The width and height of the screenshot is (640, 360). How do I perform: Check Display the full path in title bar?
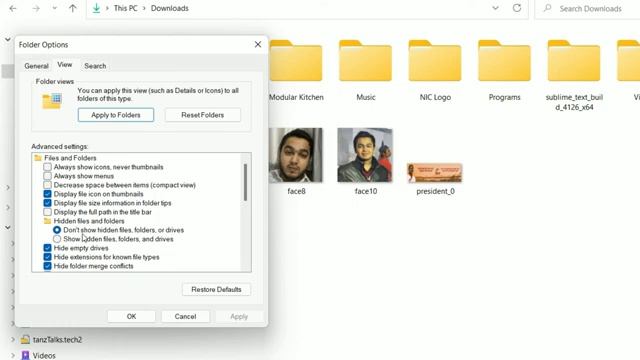pyautogui.click(x=47, y=212)
